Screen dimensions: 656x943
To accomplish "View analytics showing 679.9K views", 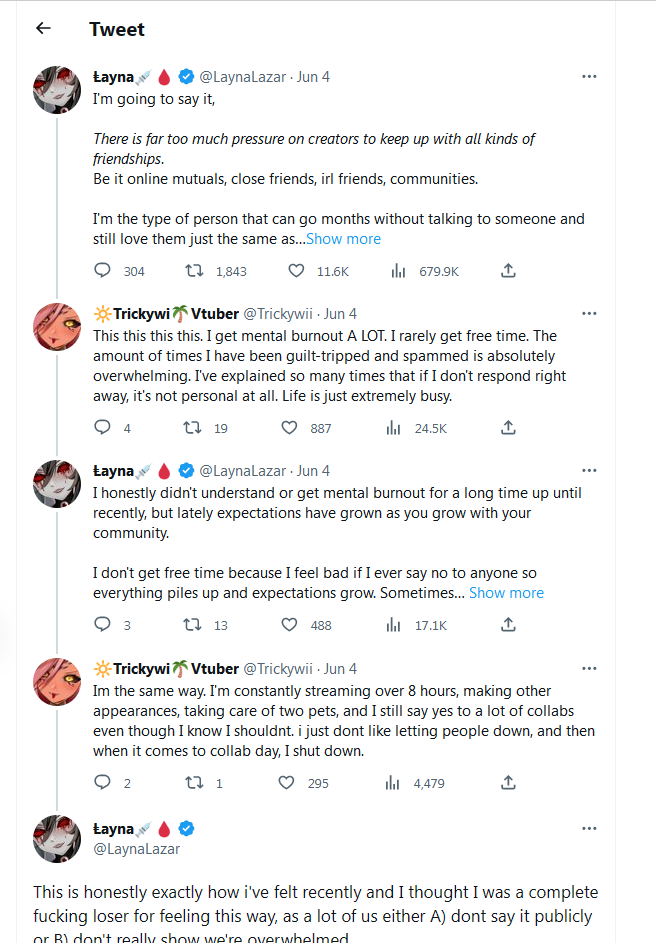I will pyautogui.click(x=398, y=271).
